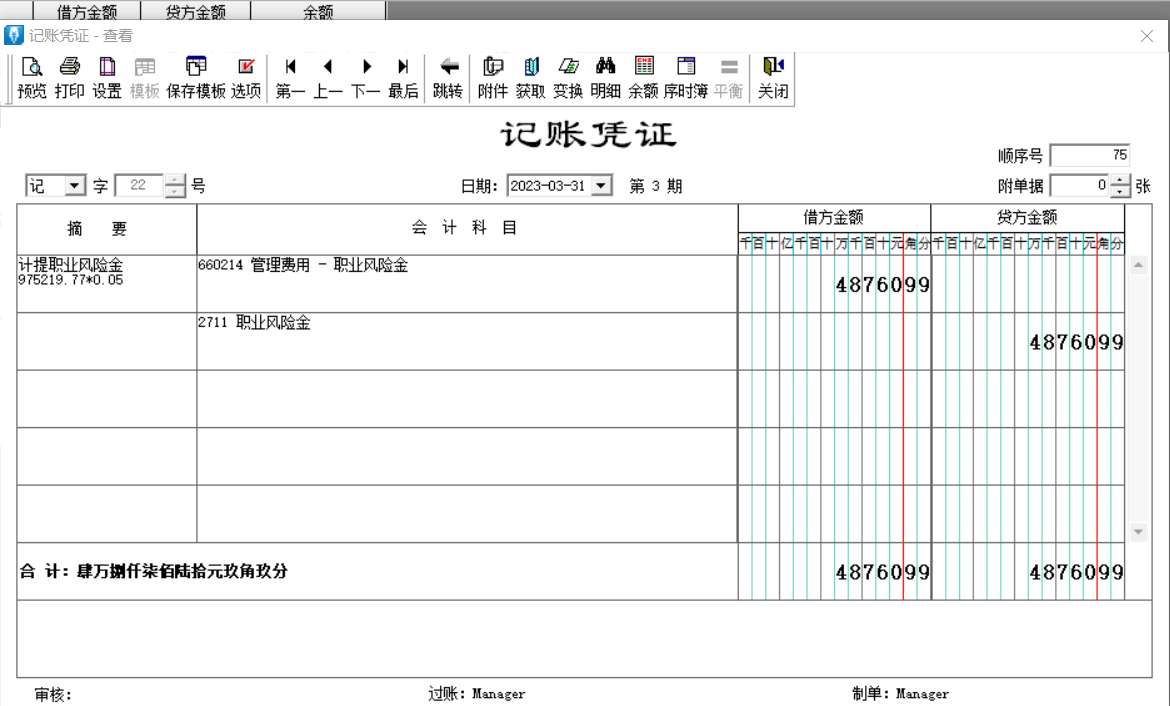Expand the 记 voucher word dropdown
Viewport: 1170px width, 706px height.
(75, 186)
